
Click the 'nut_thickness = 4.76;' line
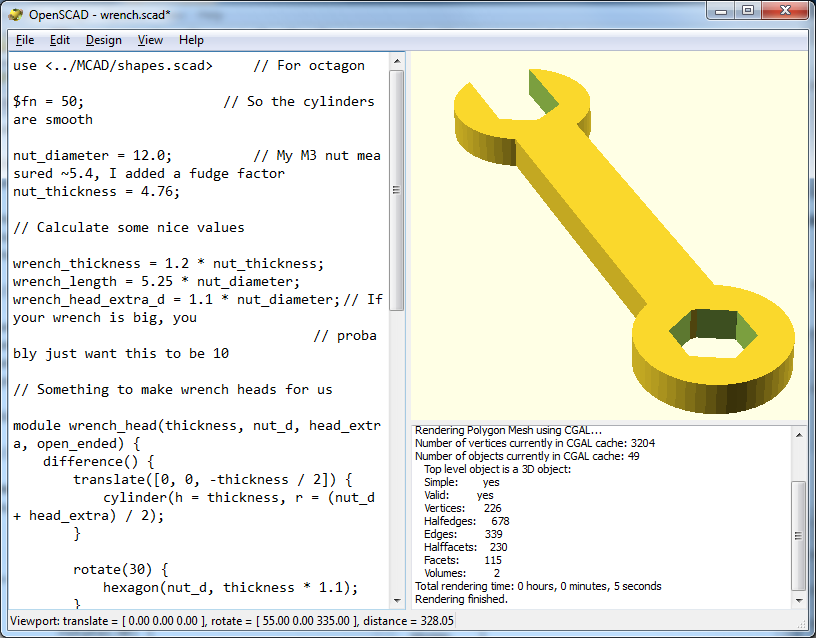point(96,192)
